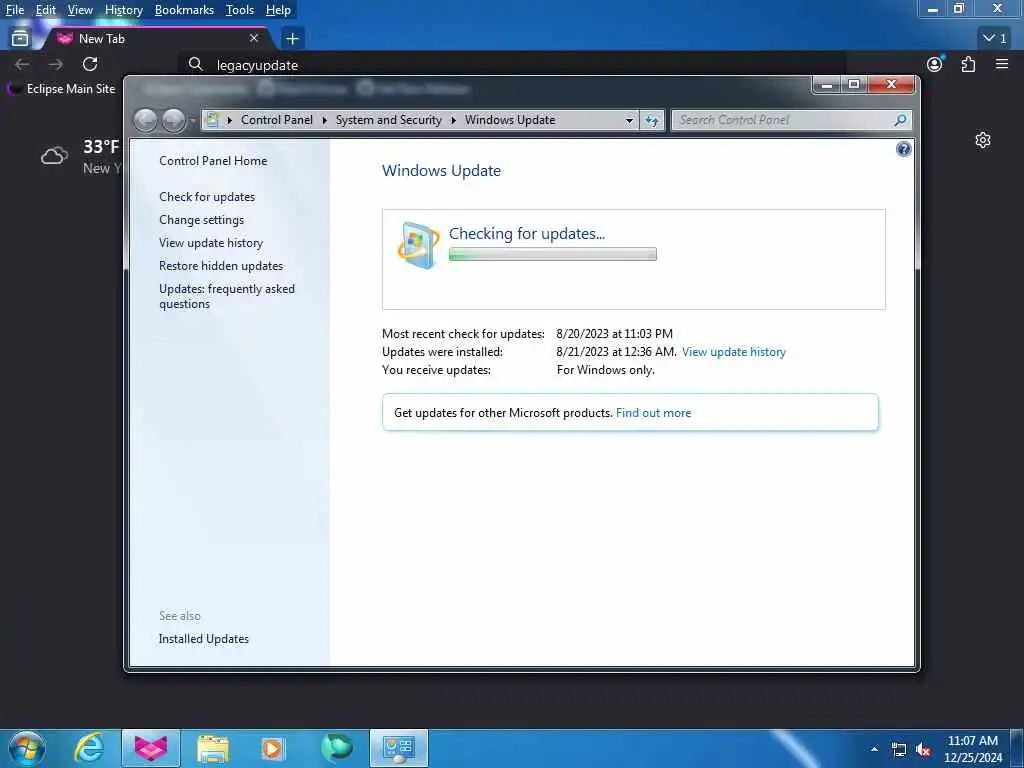Switch to the Eclipse browser taskbar icon
1024x768 pixels.
[x=151, y=748]
